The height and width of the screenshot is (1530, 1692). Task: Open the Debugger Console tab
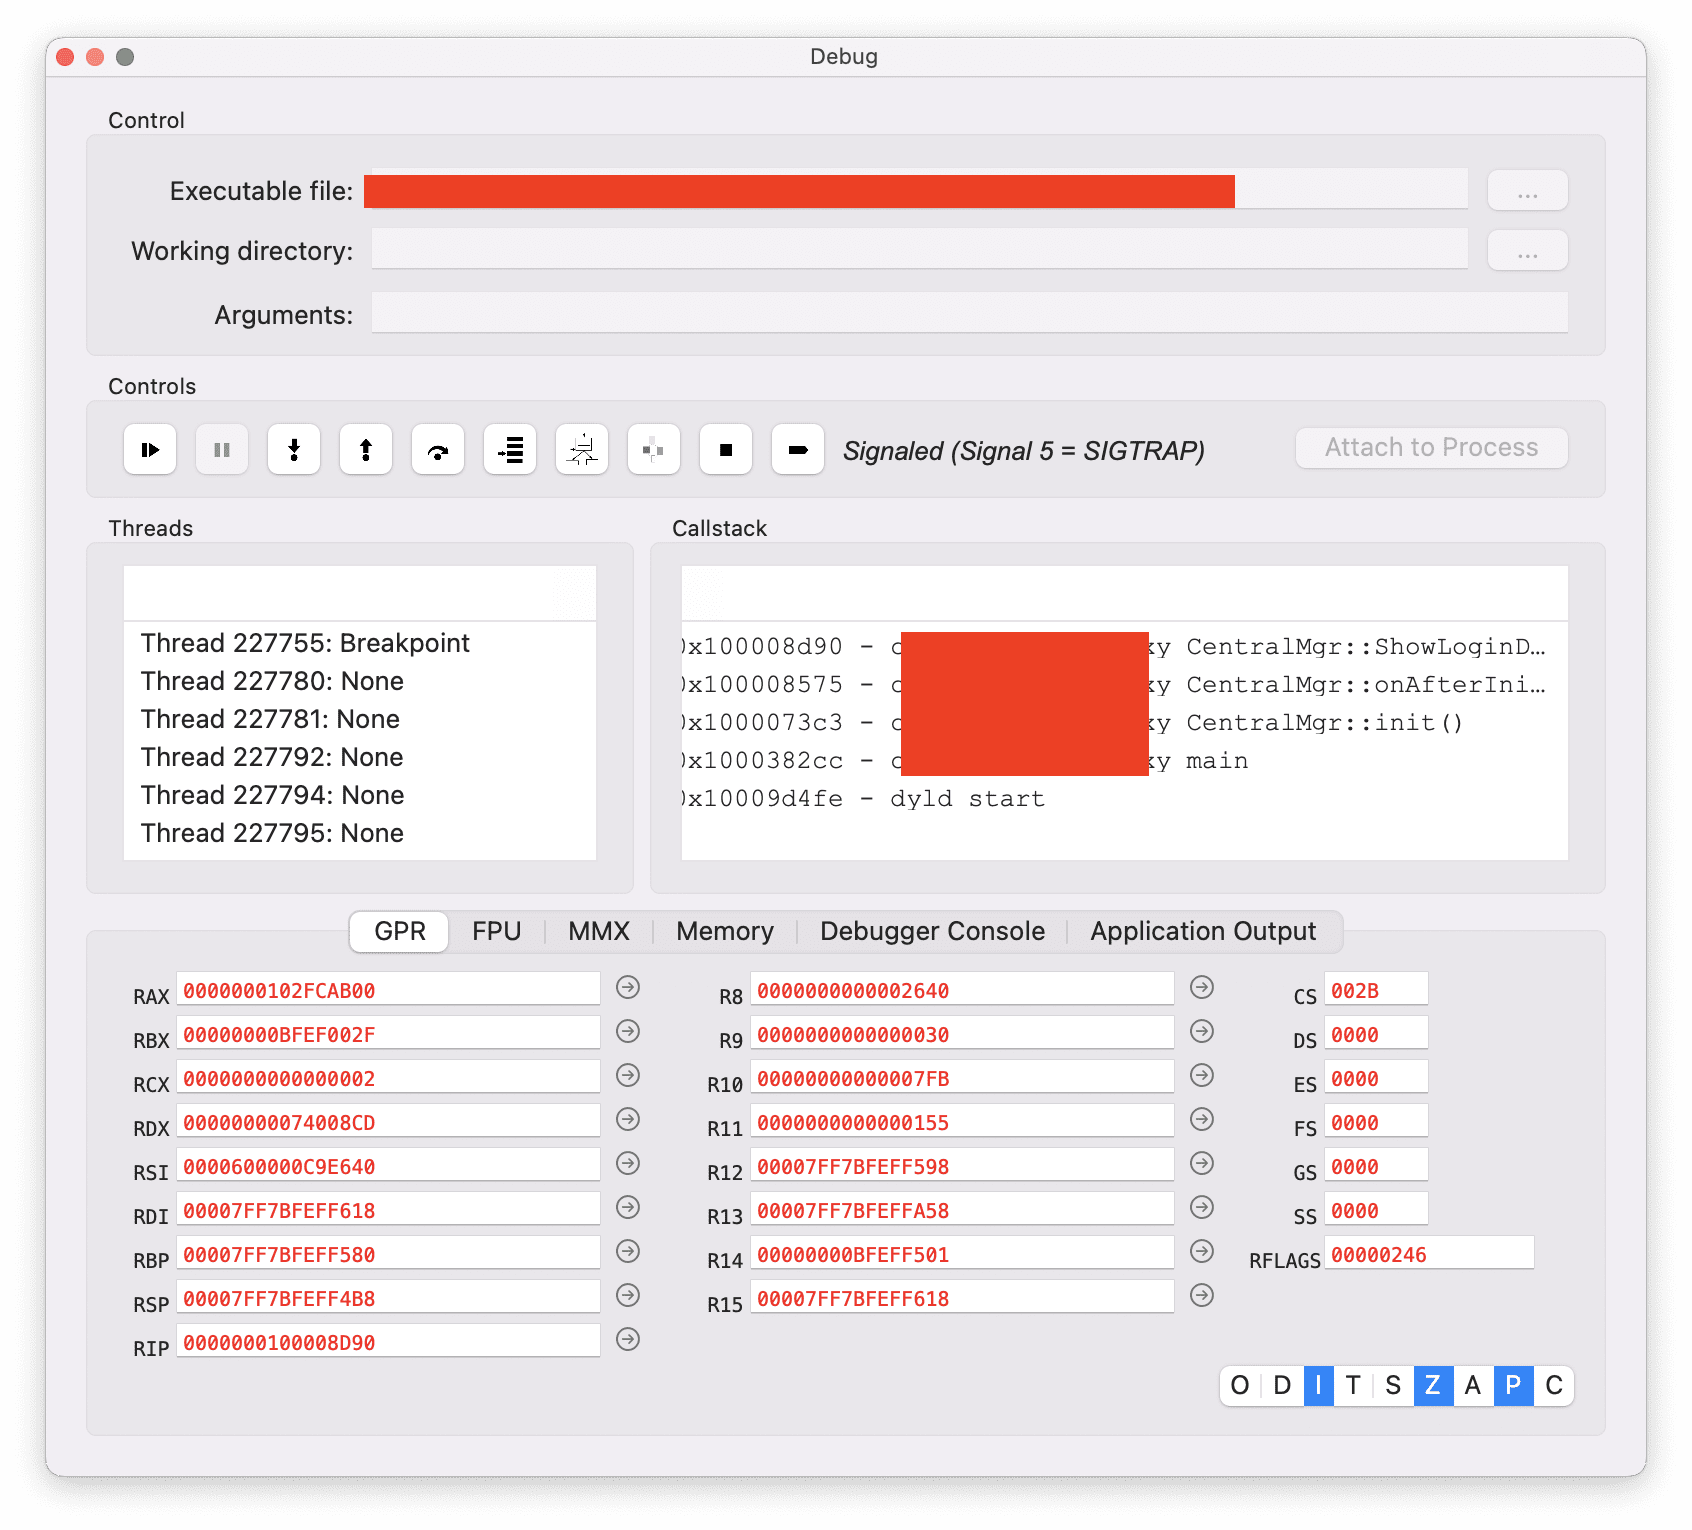click(x=932, y=931)
